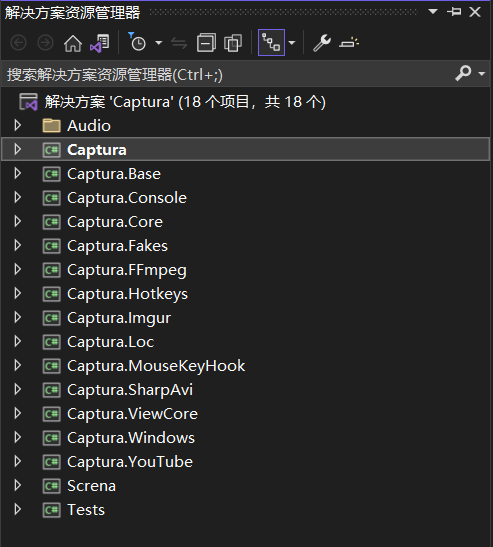Screen dimensions: 493x547
Task: Select Captura.Hotkeys project
Action: [x=127, y=294]
